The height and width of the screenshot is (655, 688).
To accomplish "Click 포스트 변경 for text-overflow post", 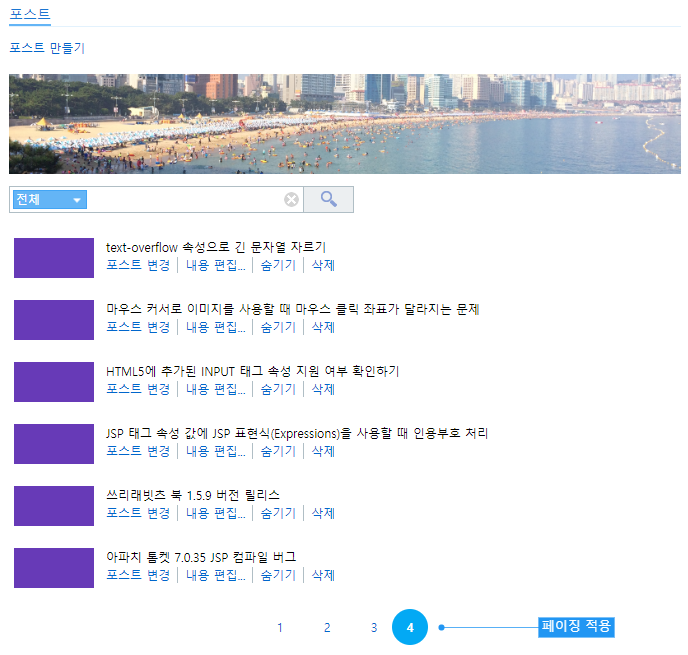I will [138, 265].
